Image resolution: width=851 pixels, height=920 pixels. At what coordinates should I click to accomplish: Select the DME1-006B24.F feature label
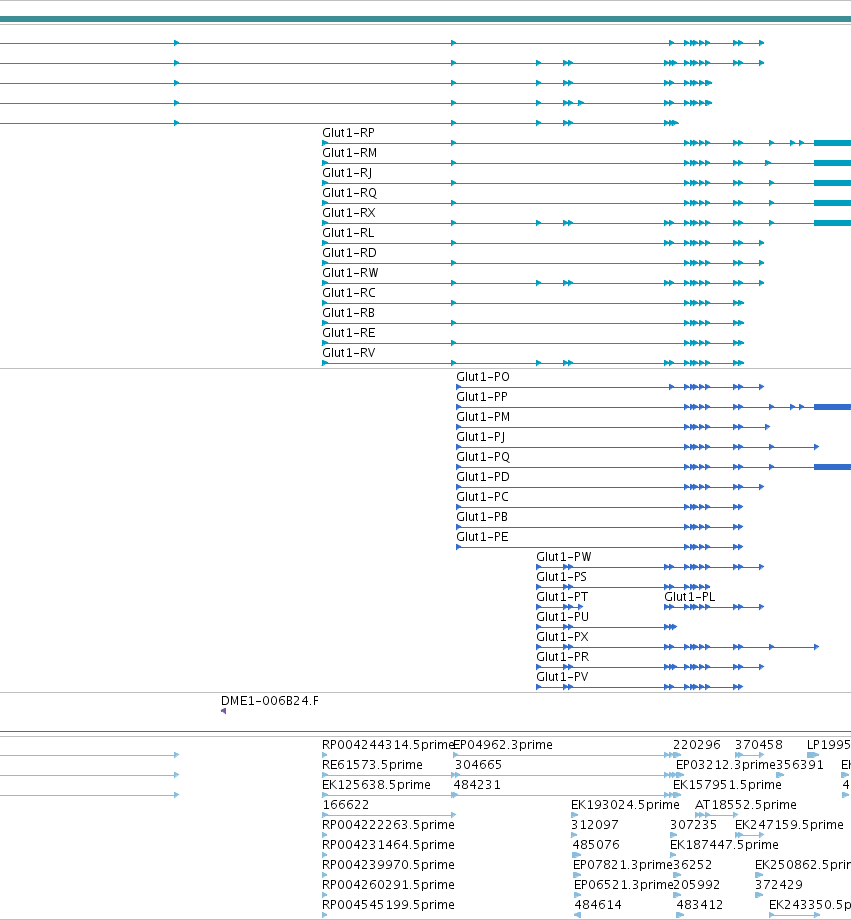tap(270, 701)
